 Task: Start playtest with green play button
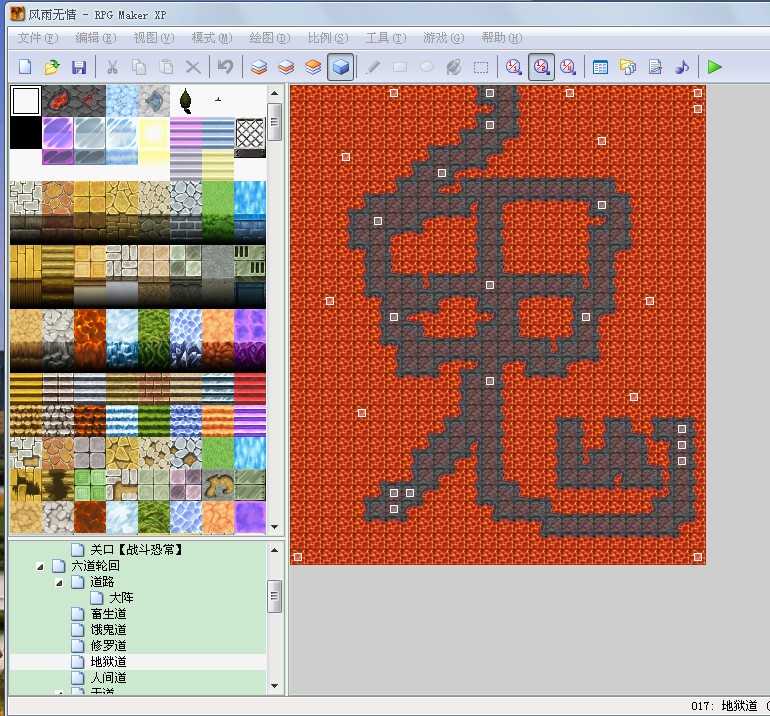[715, 67]
